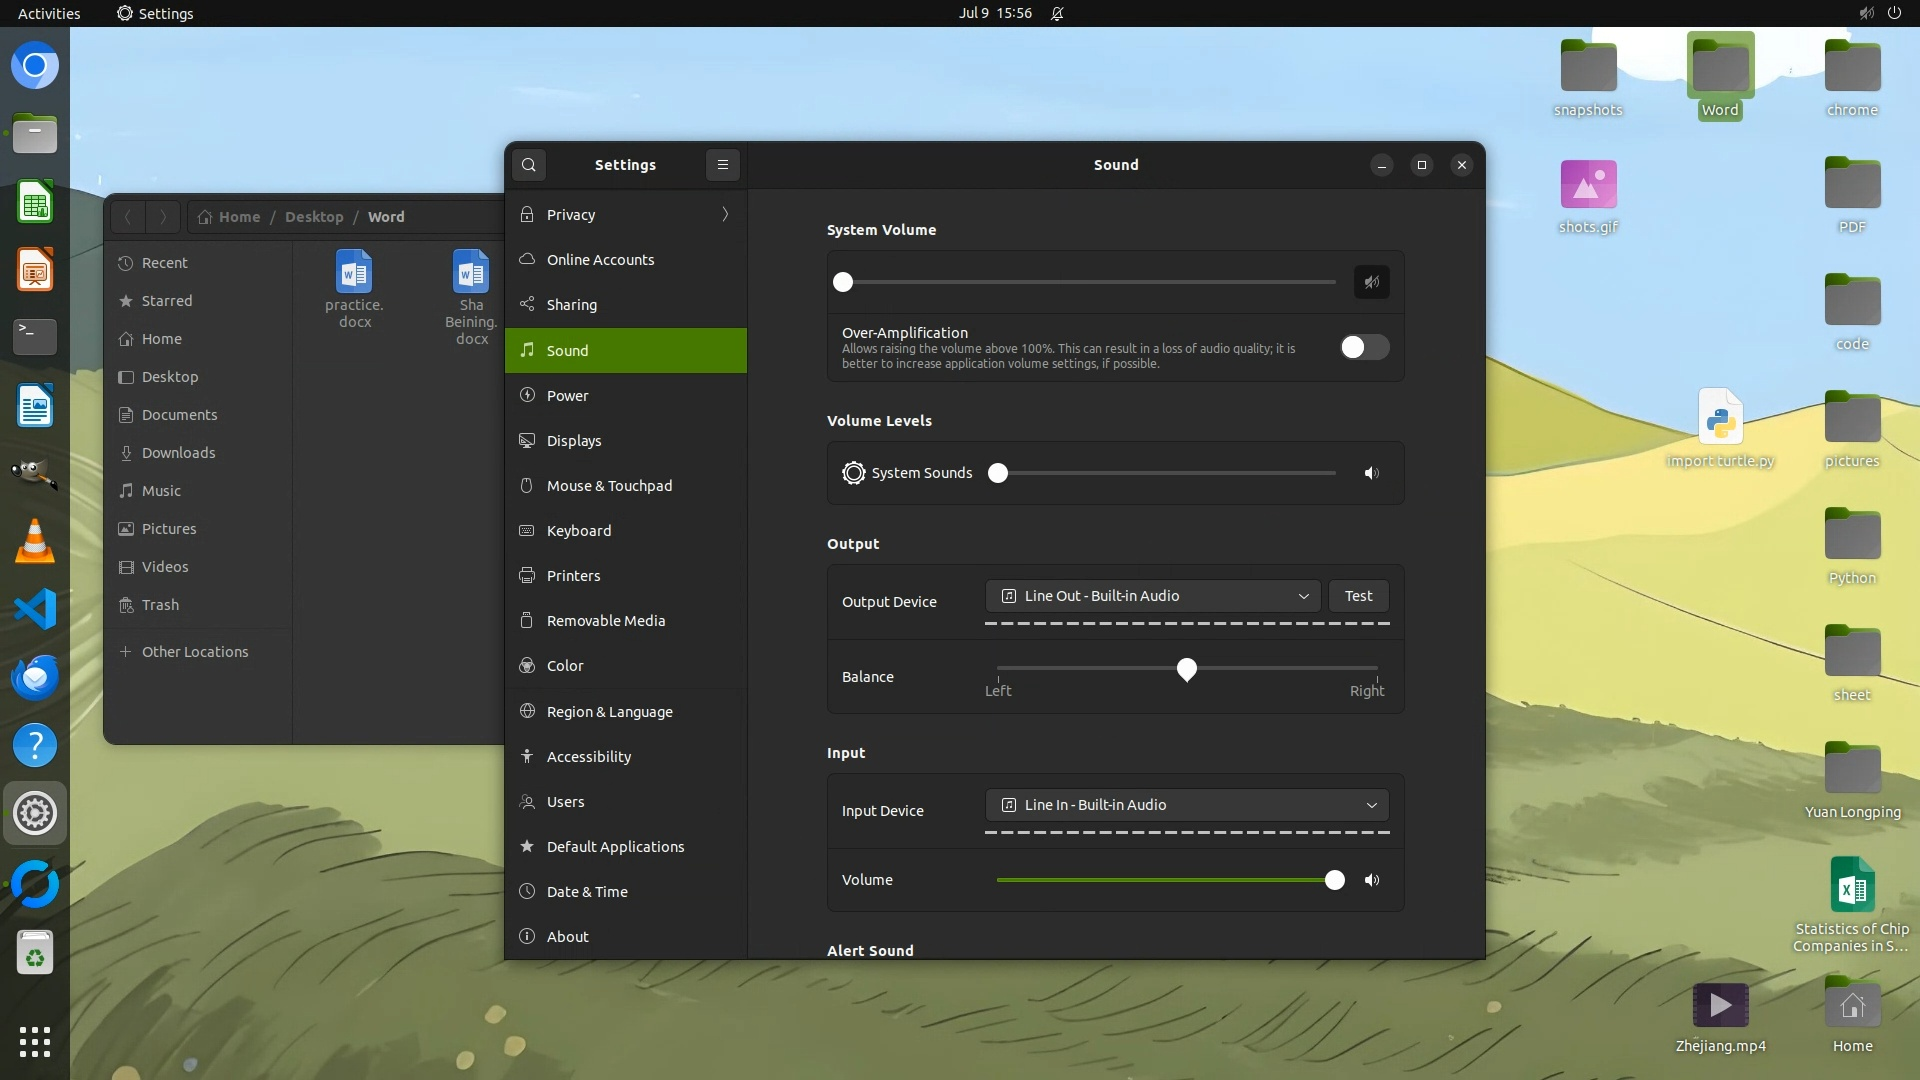Expand the Privacy submenu arrow

[x=725, y=214]
